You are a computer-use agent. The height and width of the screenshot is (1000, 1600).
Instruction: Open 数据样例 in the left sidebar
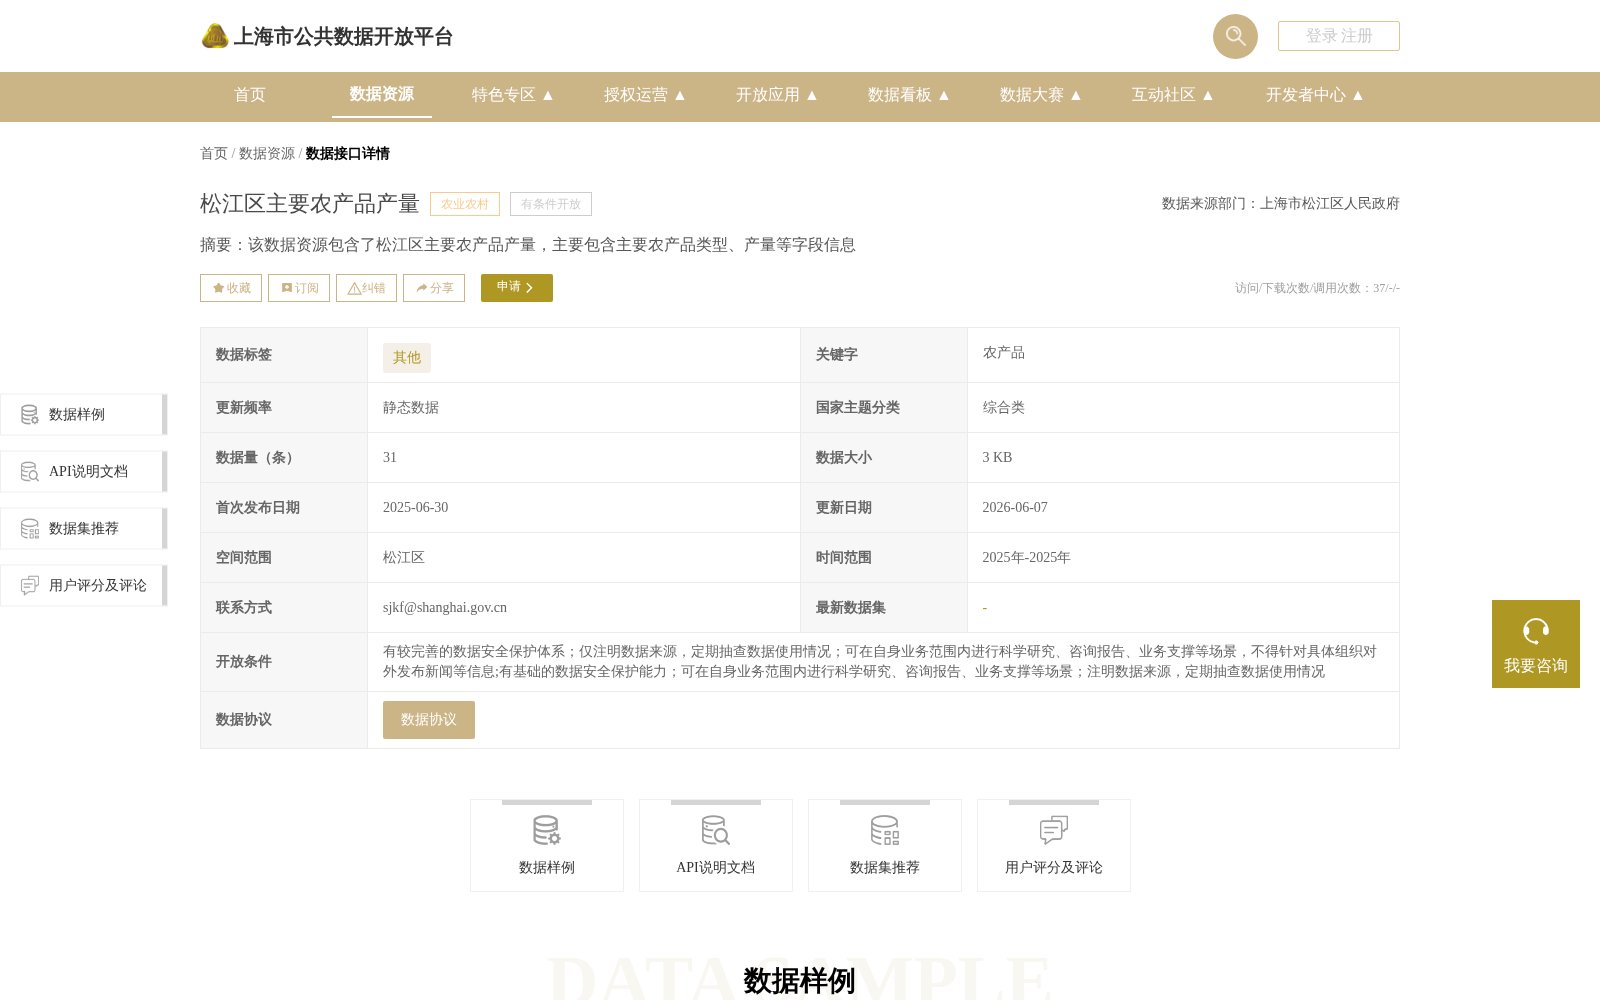[84, 415]
